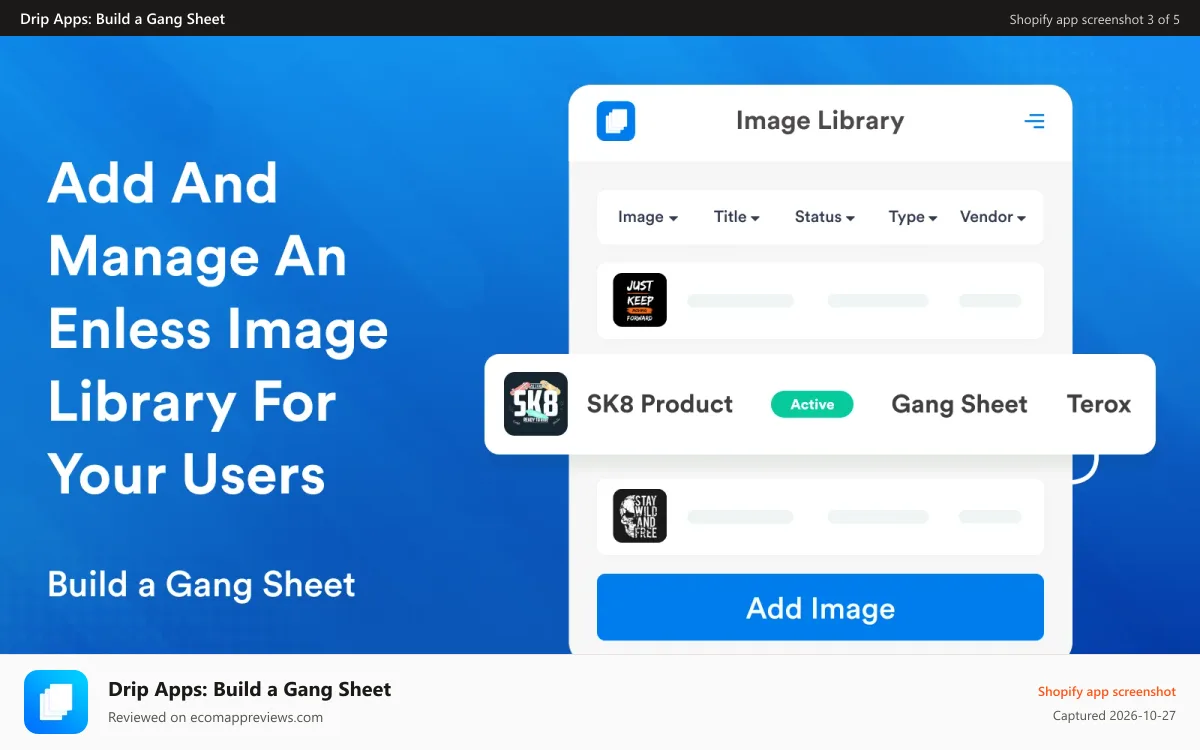Click the Build a Gang Sheet subtitle
The height and width of the screenshot is (750, 1200).
pyautogui.click(x=201, y=585)
